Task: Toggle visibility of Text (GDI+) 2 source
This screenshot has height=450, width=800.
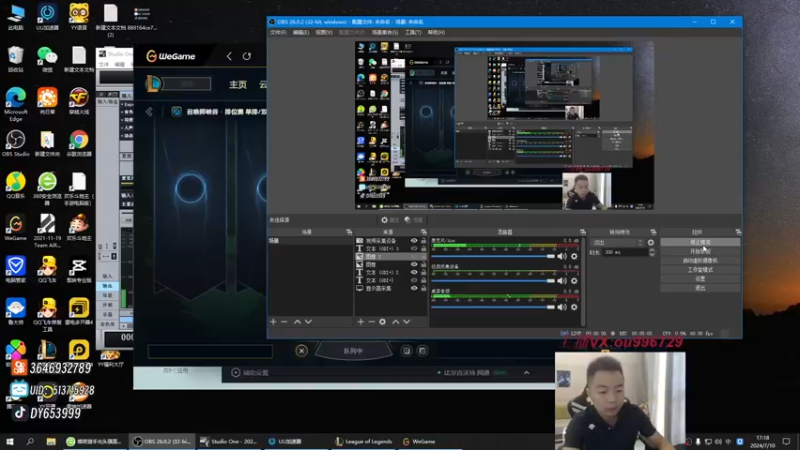Action: (414, 272)
